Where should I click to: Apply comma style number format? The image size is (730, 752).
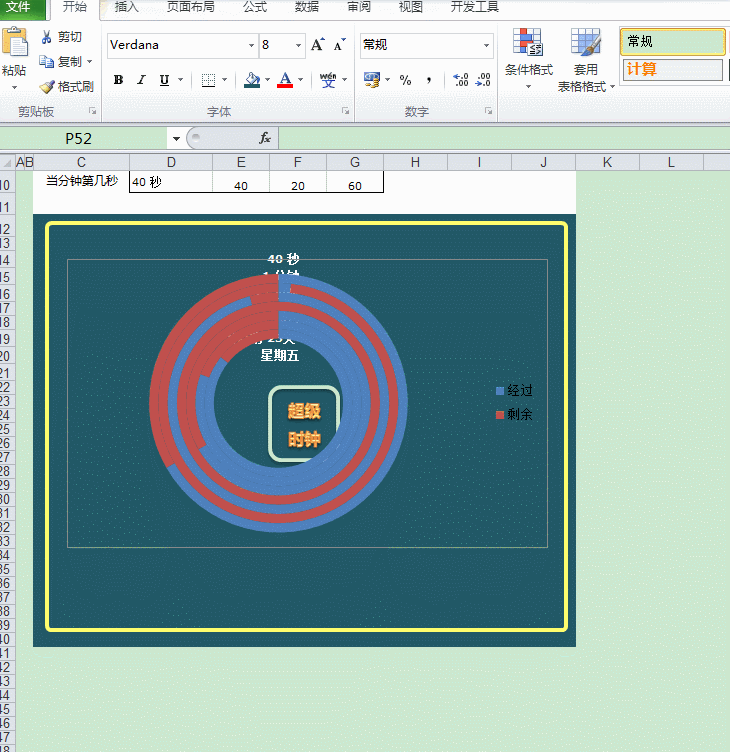(429, 80)
